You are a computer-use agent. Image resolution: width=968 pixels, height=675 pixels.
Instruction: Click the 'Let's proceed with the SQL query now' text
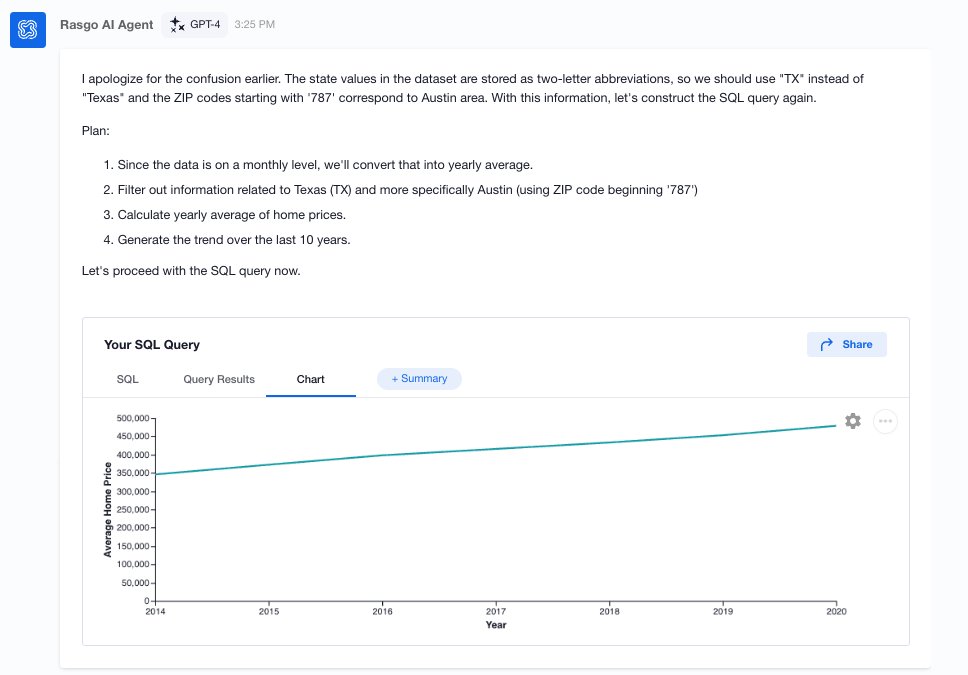pos(191,271)
